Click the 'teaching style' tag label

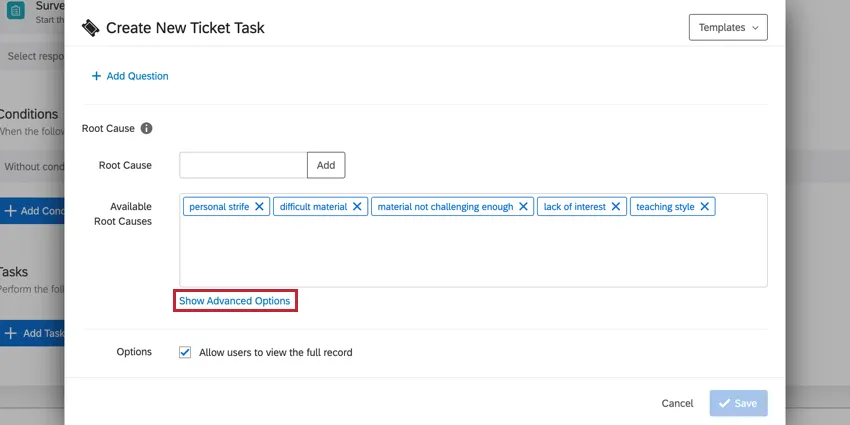point(665,207)
